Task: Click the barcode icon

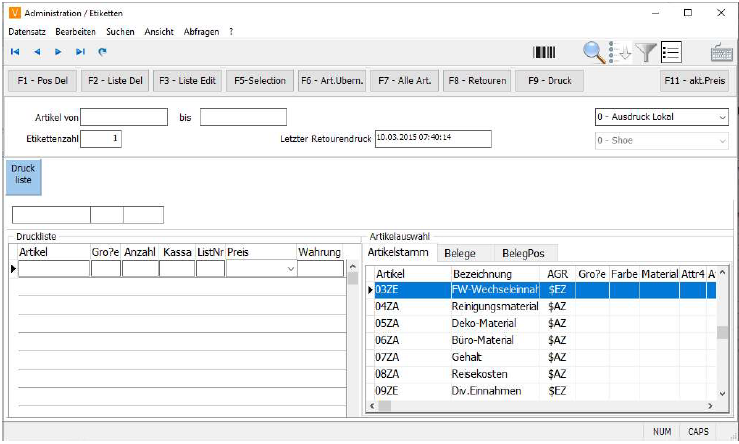Action: (x=544, y=53)
